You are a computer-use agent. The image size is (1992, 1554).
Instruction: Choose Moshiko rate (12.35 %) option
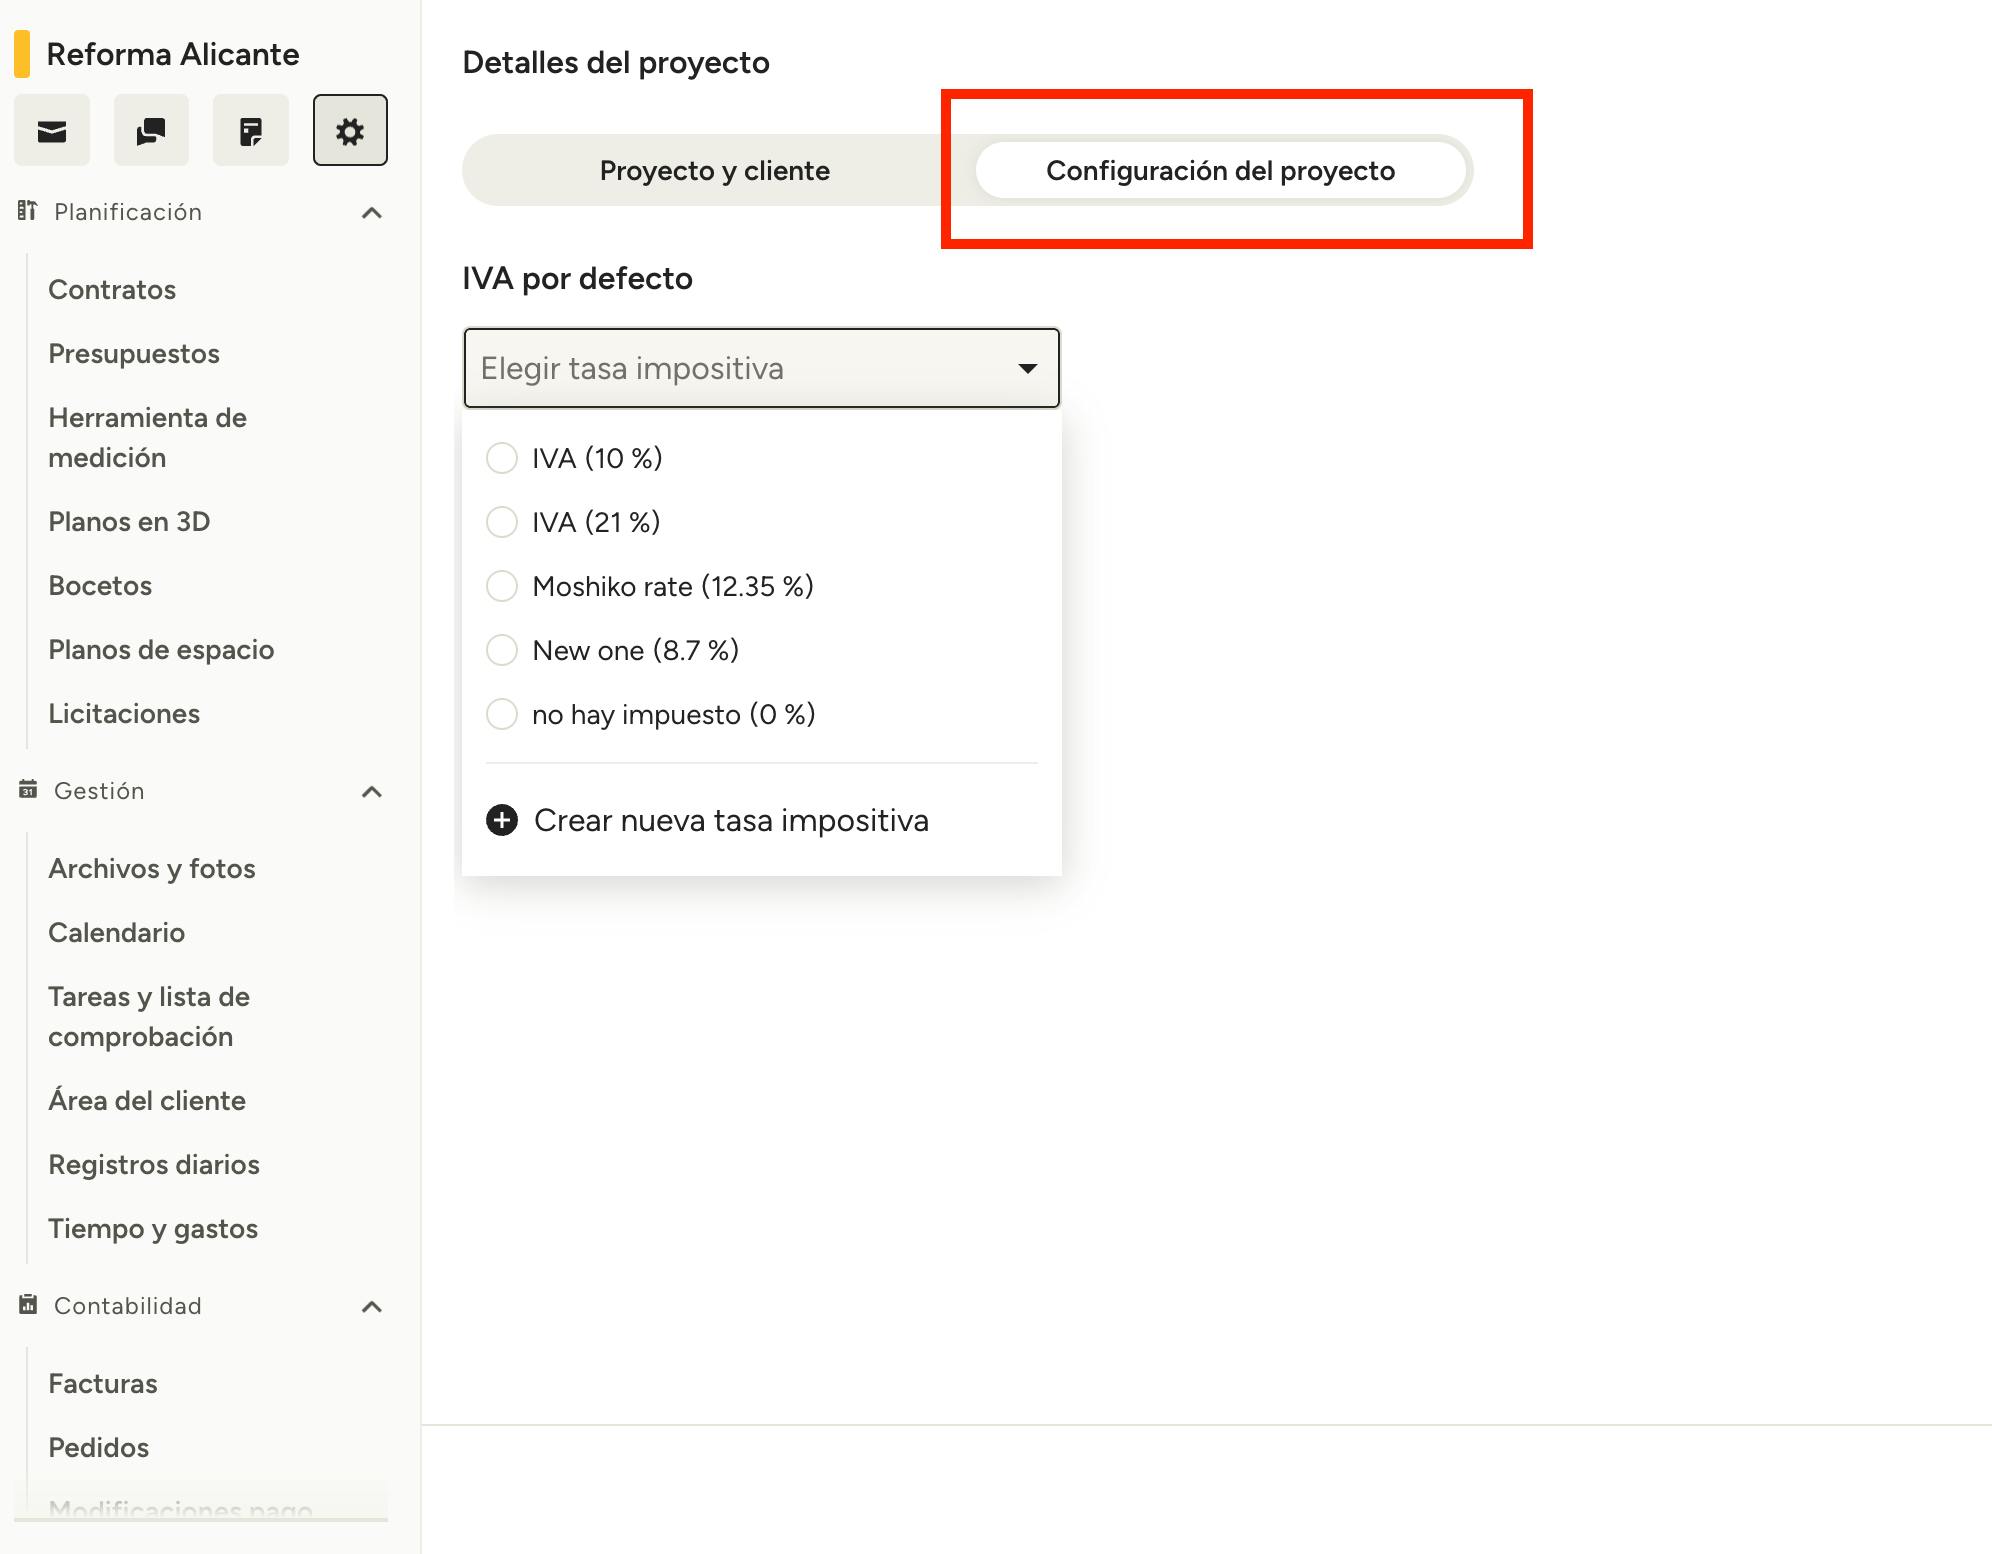point(502,586)
